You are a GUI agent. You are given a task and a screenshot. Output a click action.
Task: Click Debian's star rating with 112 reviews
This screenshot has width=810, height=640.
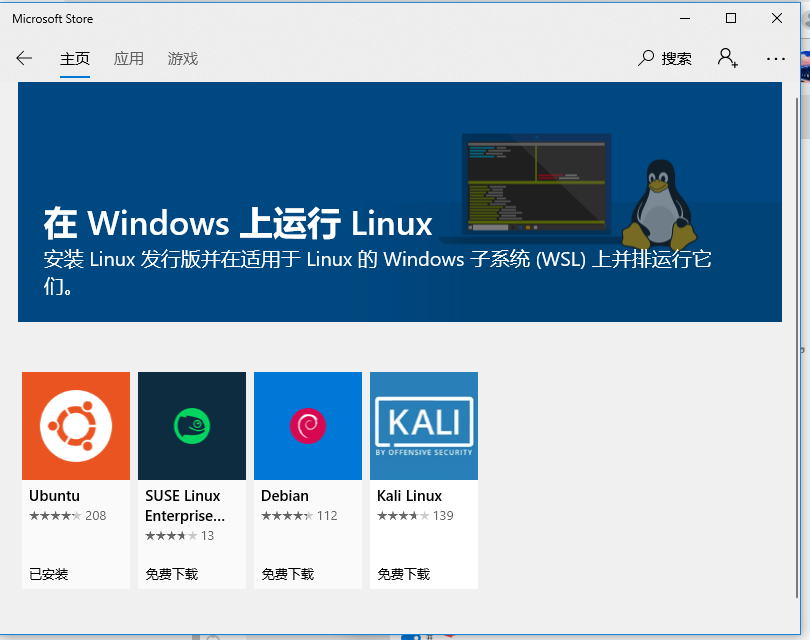tap(299, 516)
